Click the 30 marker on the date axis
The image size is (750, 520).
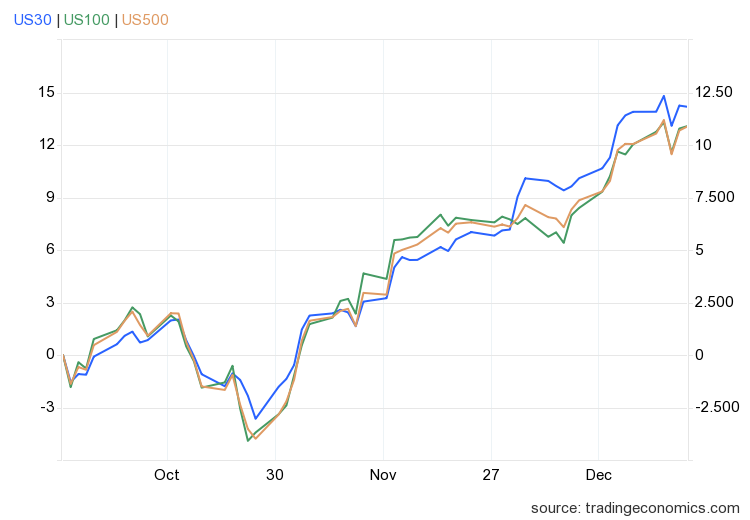(275, 475)
